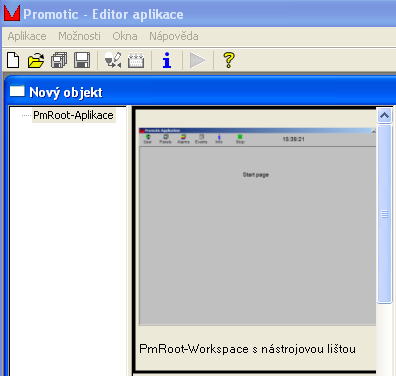Open help via yellow question mark icon
The width and height of the screenshot is (396, 376).
point(229,60)
